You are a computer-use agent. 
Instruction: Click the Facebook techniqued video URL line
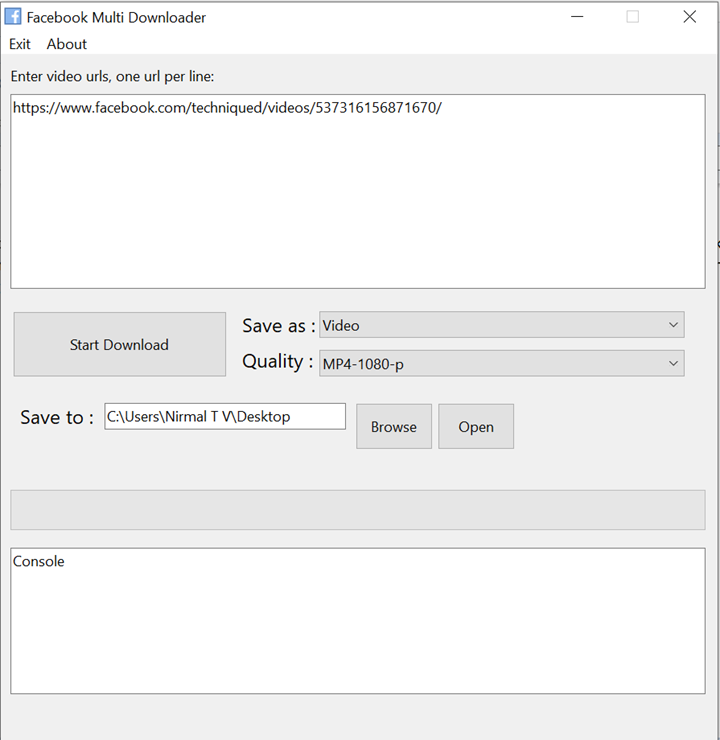pyautogui.click(x=227, y=108)
